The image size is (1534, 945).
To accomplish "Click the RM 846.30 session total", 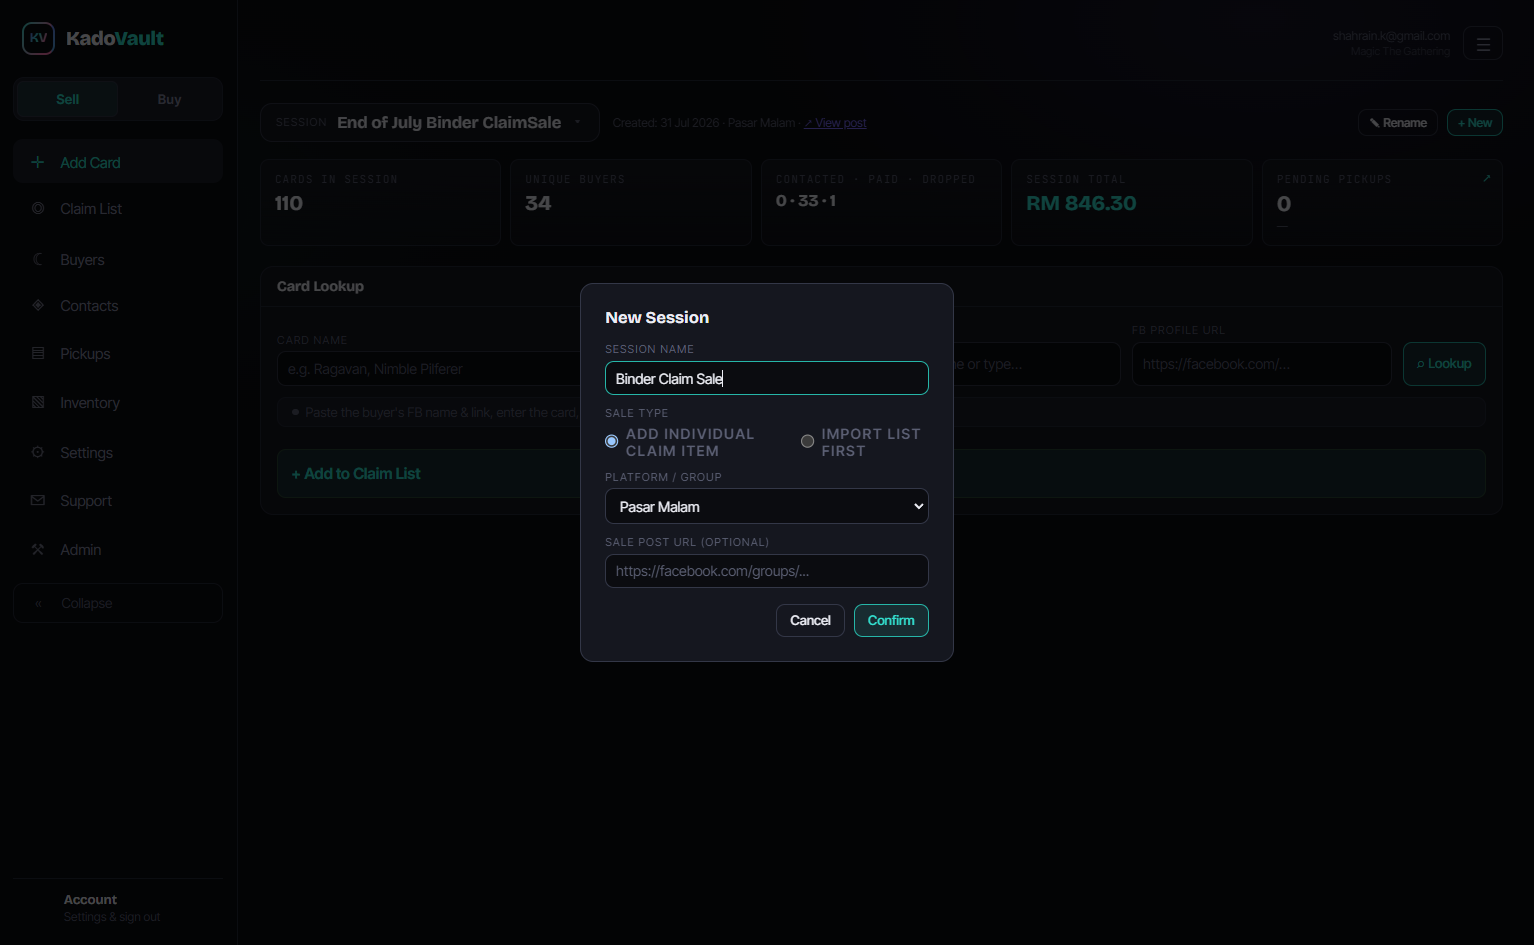I will coord(1081,203).
